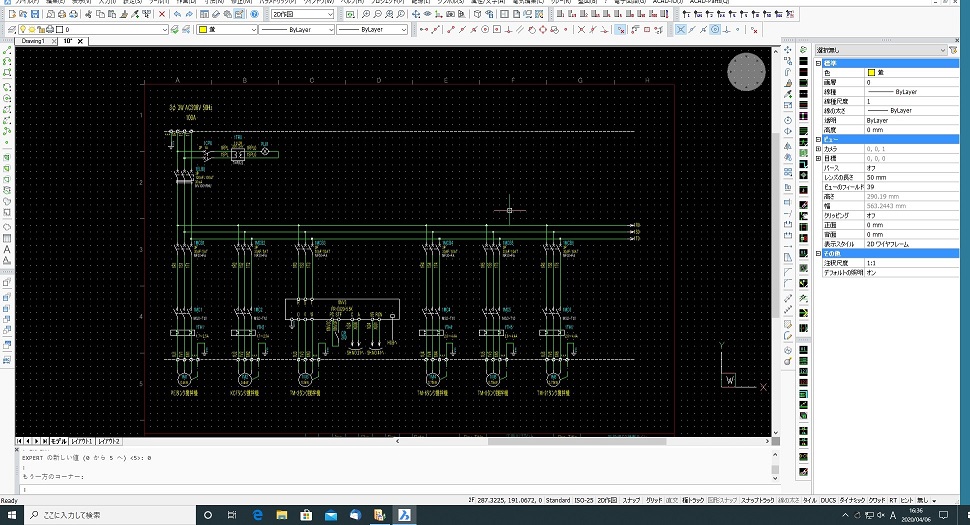Expand the カメラ property row
This screenshot has height=525, width=970.
[x=818, y=149]
